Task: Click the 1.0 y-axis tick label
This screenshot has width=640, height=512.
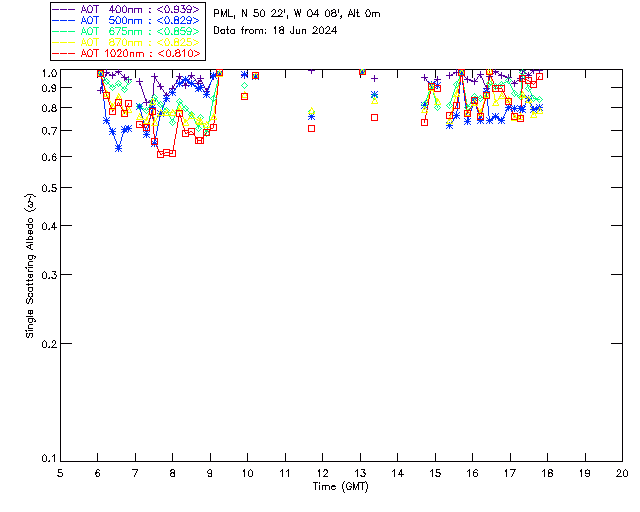Action: (x=49, y=73)
